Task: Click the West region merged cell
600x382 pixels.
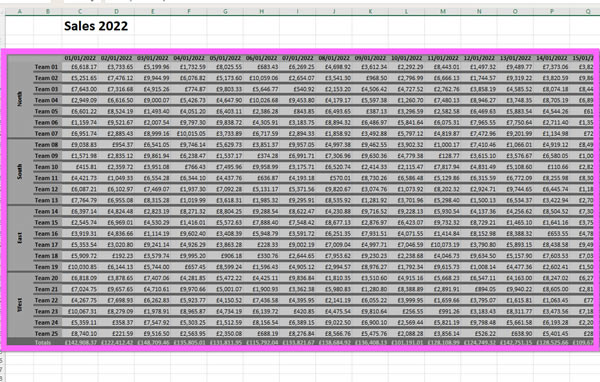Action: click(20, 305)
